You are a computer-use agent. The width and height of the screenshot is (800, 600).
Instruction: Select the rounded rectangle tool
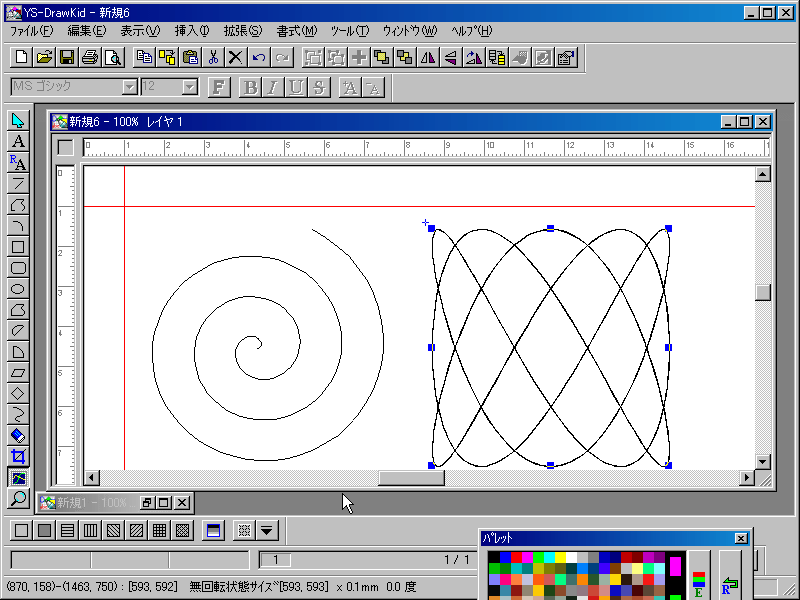click(x=18, y=268)
